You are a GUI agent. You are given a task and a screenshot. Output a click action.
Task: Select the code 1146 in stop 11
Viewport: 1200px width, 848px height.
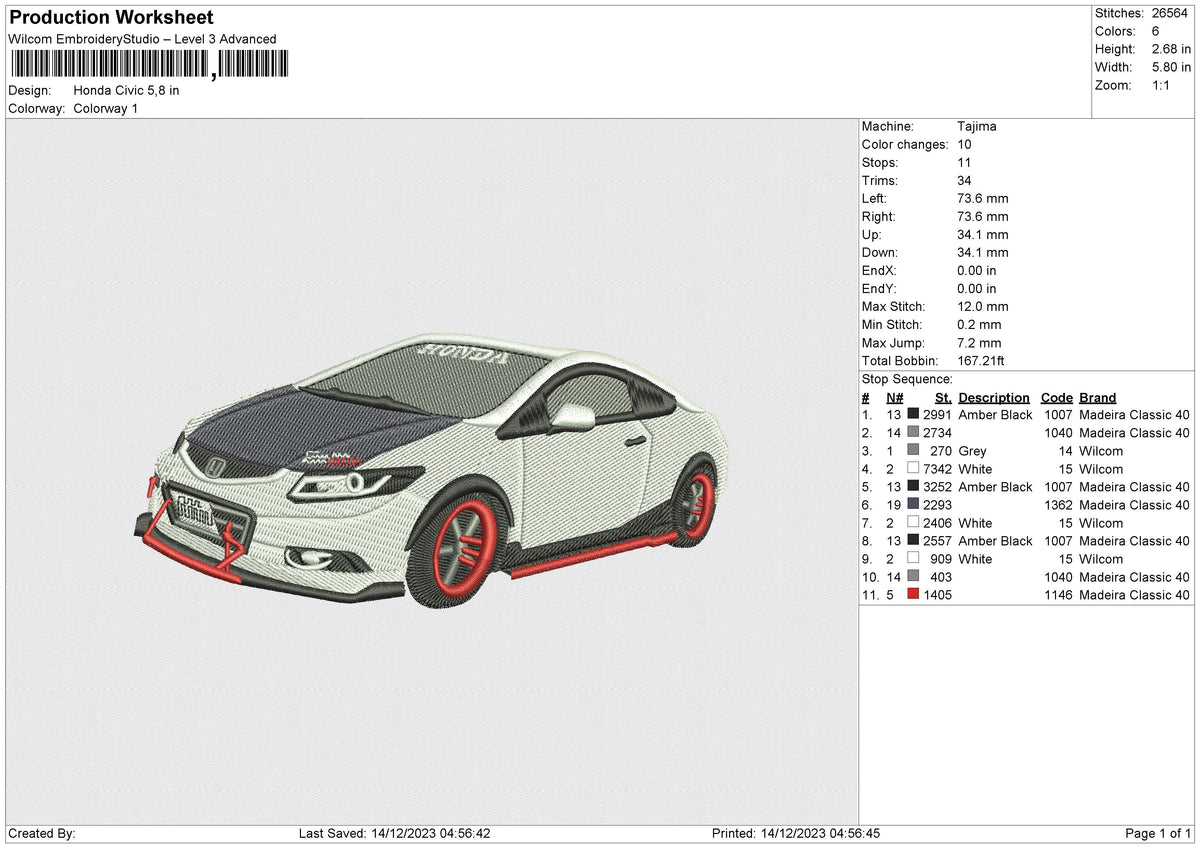point(1058,595)
